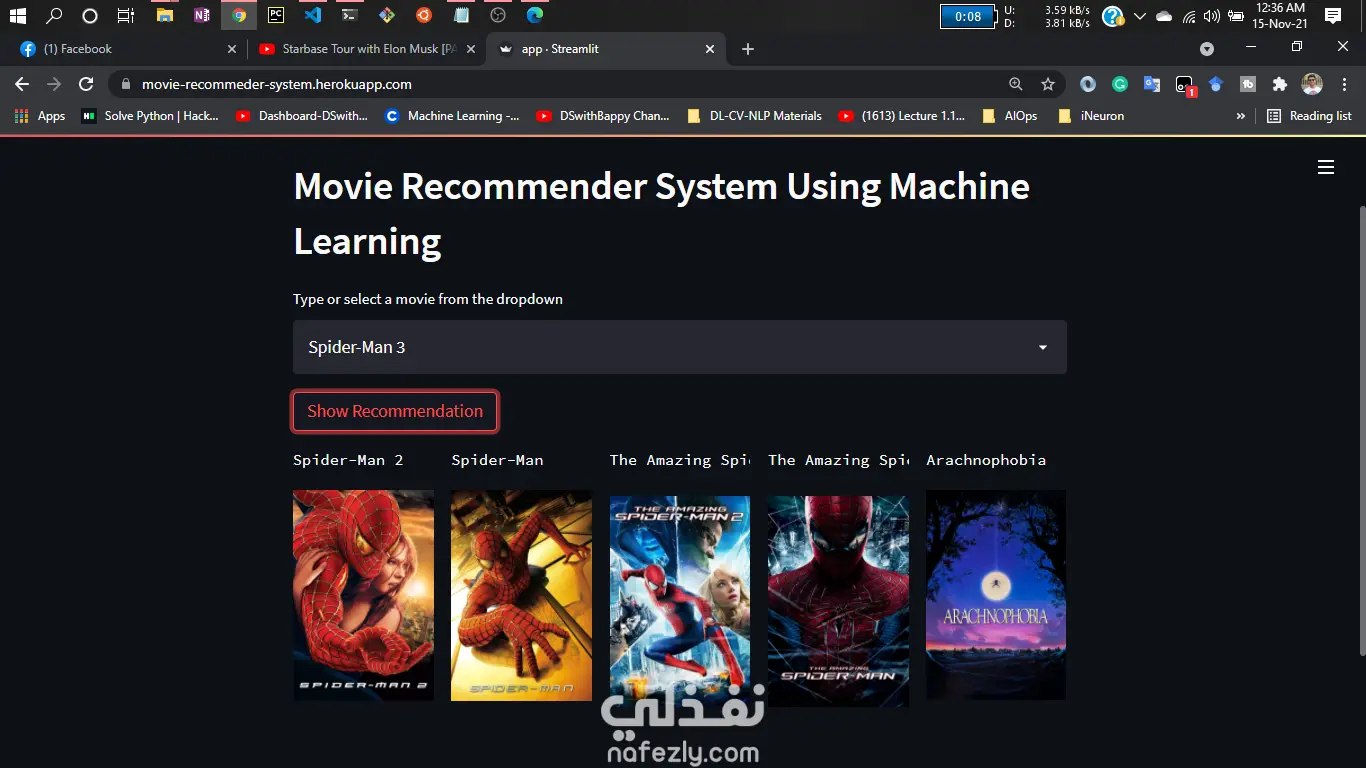Image resolution: width=1366 pixels, height=768 pixels.
Task: Open the (1613) Lecture 1.1... bookmark
Action: 902,116
